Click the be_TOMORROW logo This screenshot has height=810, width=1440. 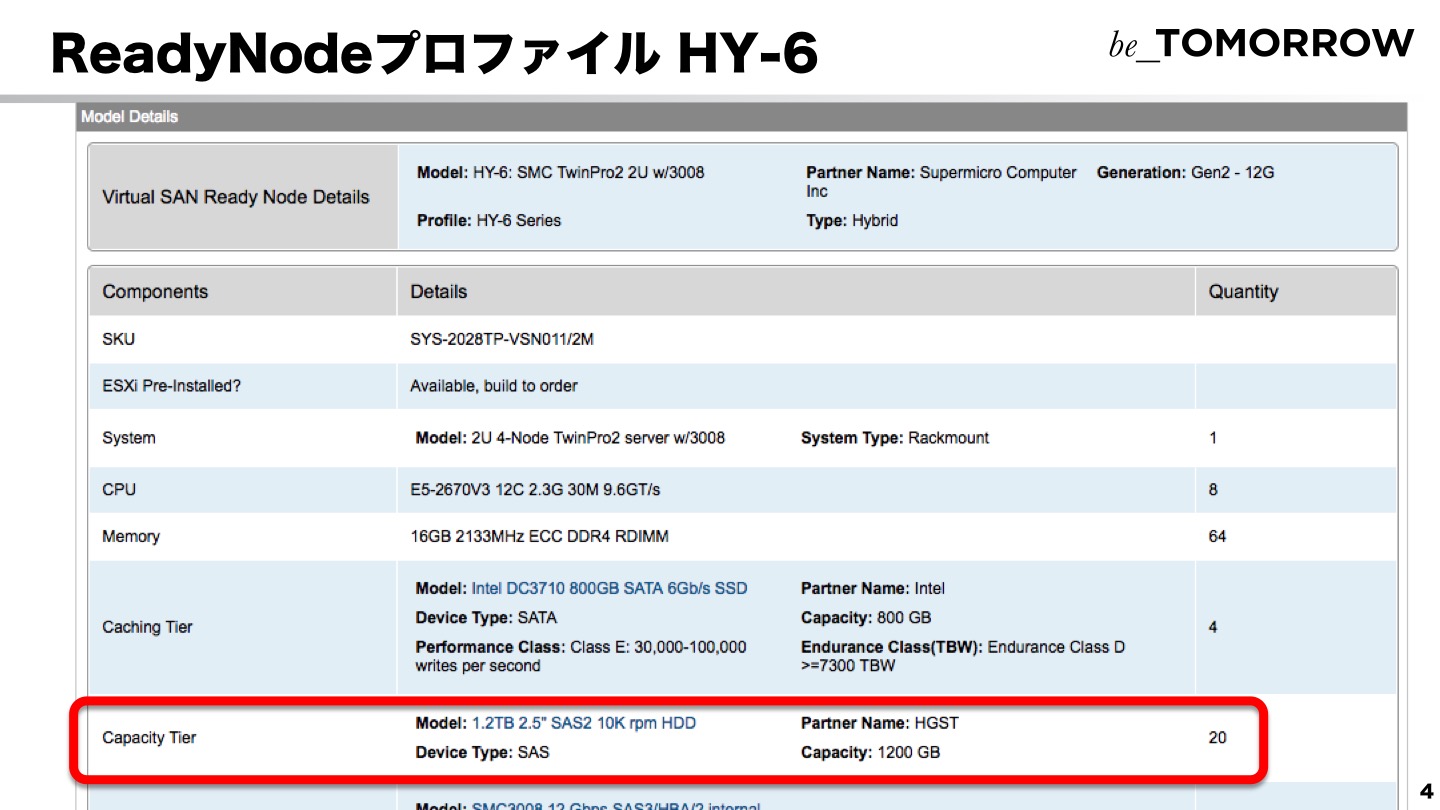[1261, 44]
